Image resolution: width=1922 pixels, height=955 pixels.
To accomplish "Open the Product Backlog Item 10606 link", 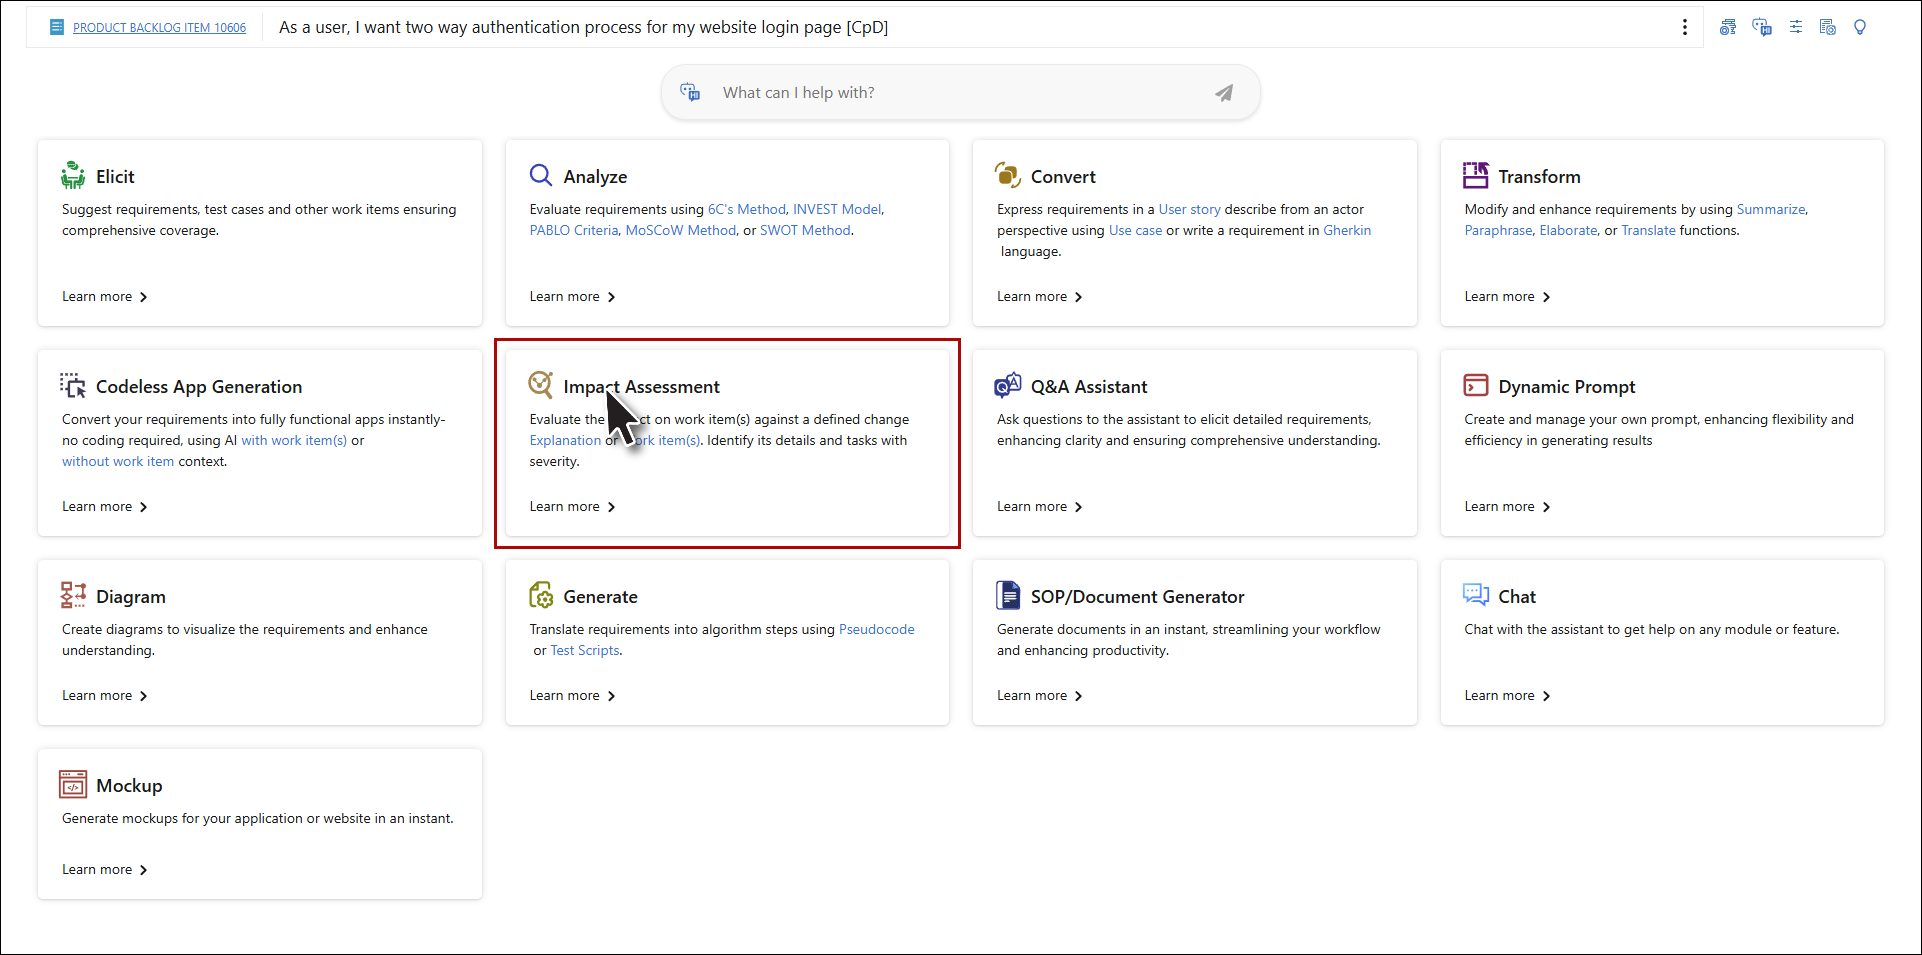I will pos(159,28).
